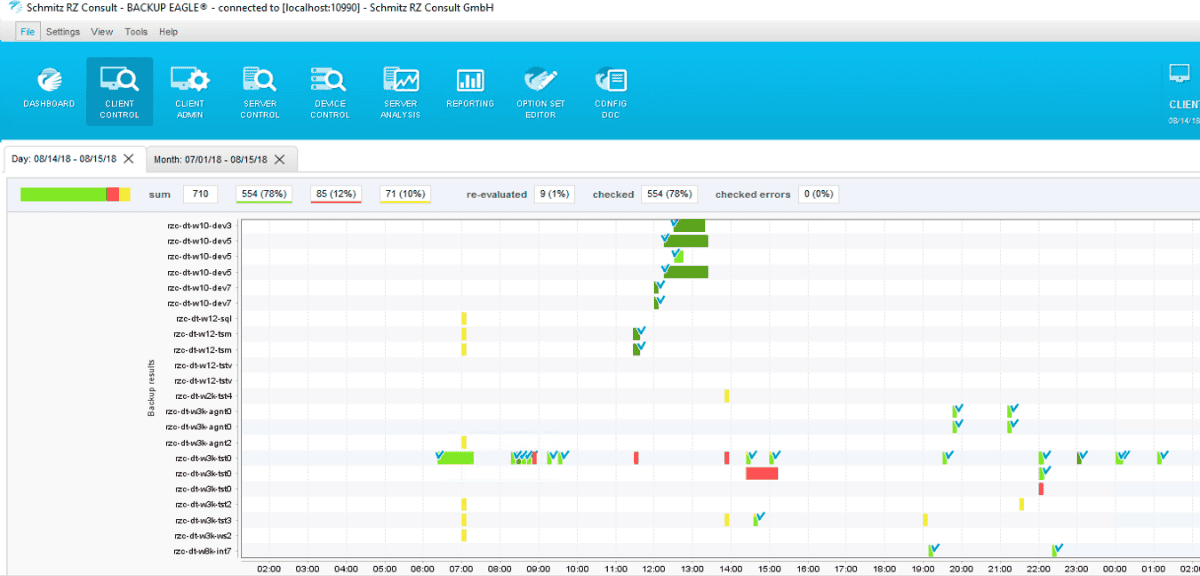
Task: Close the Day 08/14/18 - 08/15/18 tab
Action: [x=129, y=159]
